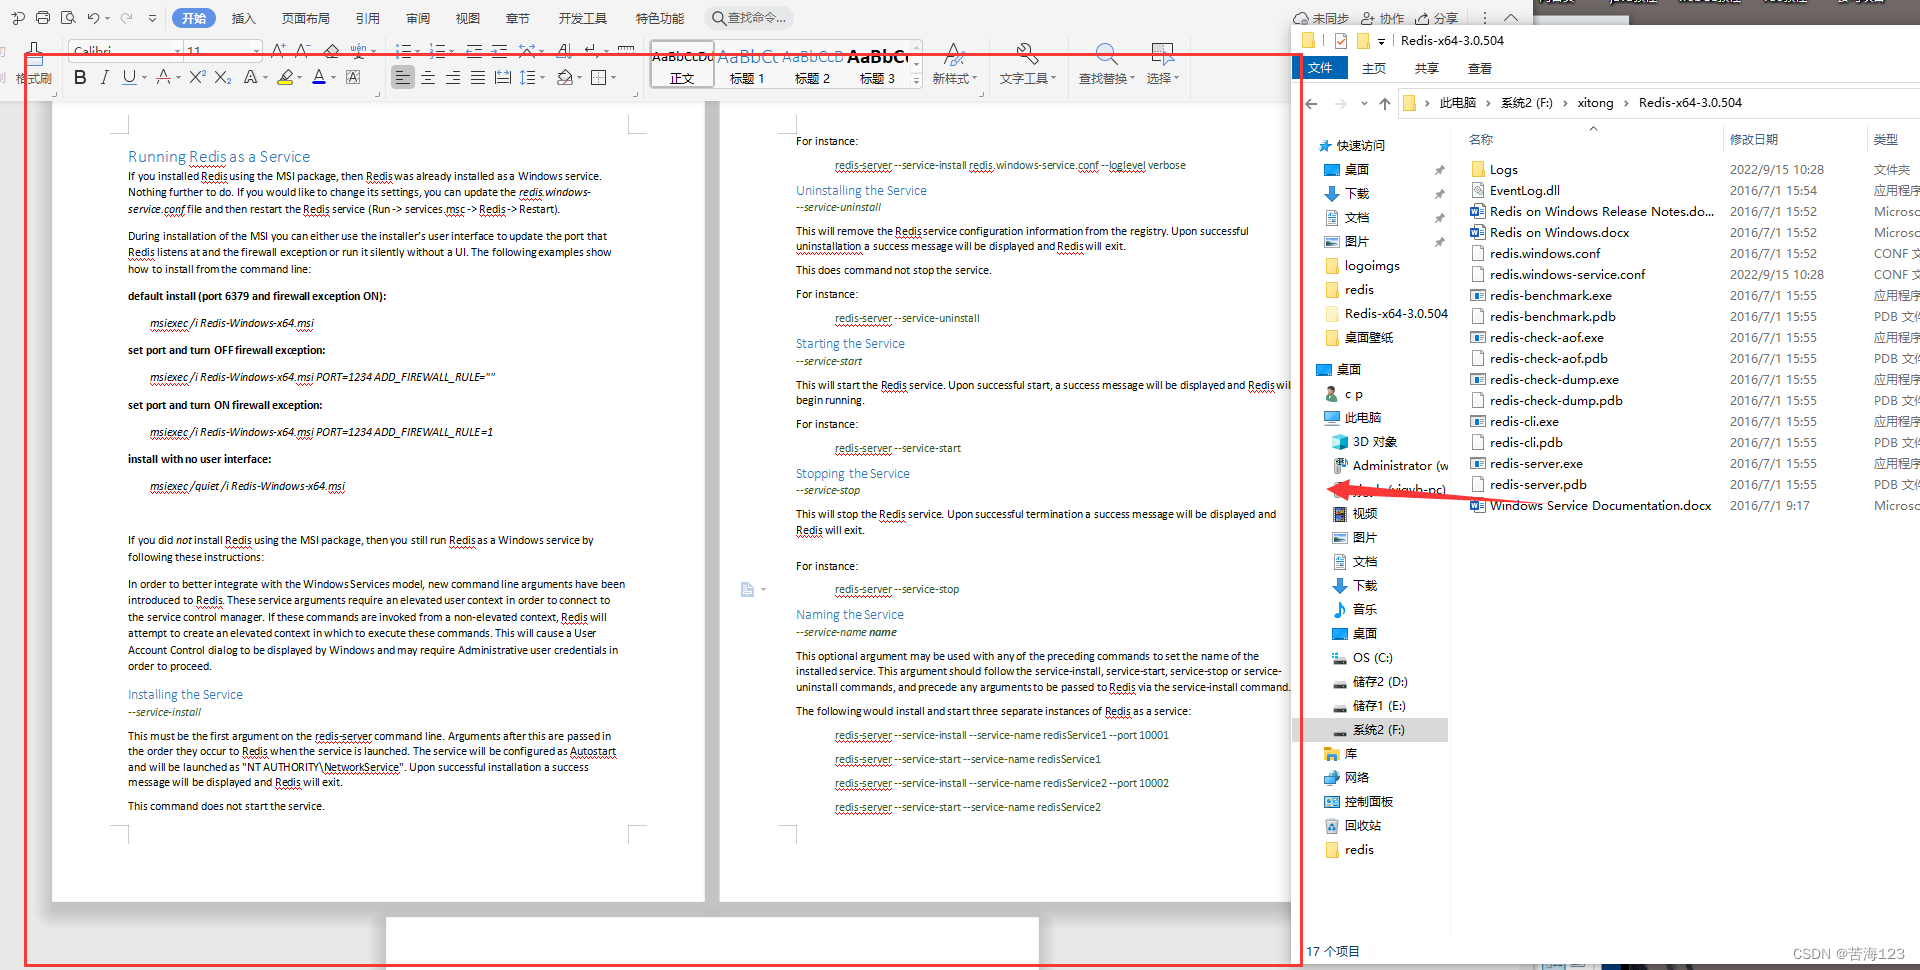Switch to the 页面布局 tab

pos(306,18)
